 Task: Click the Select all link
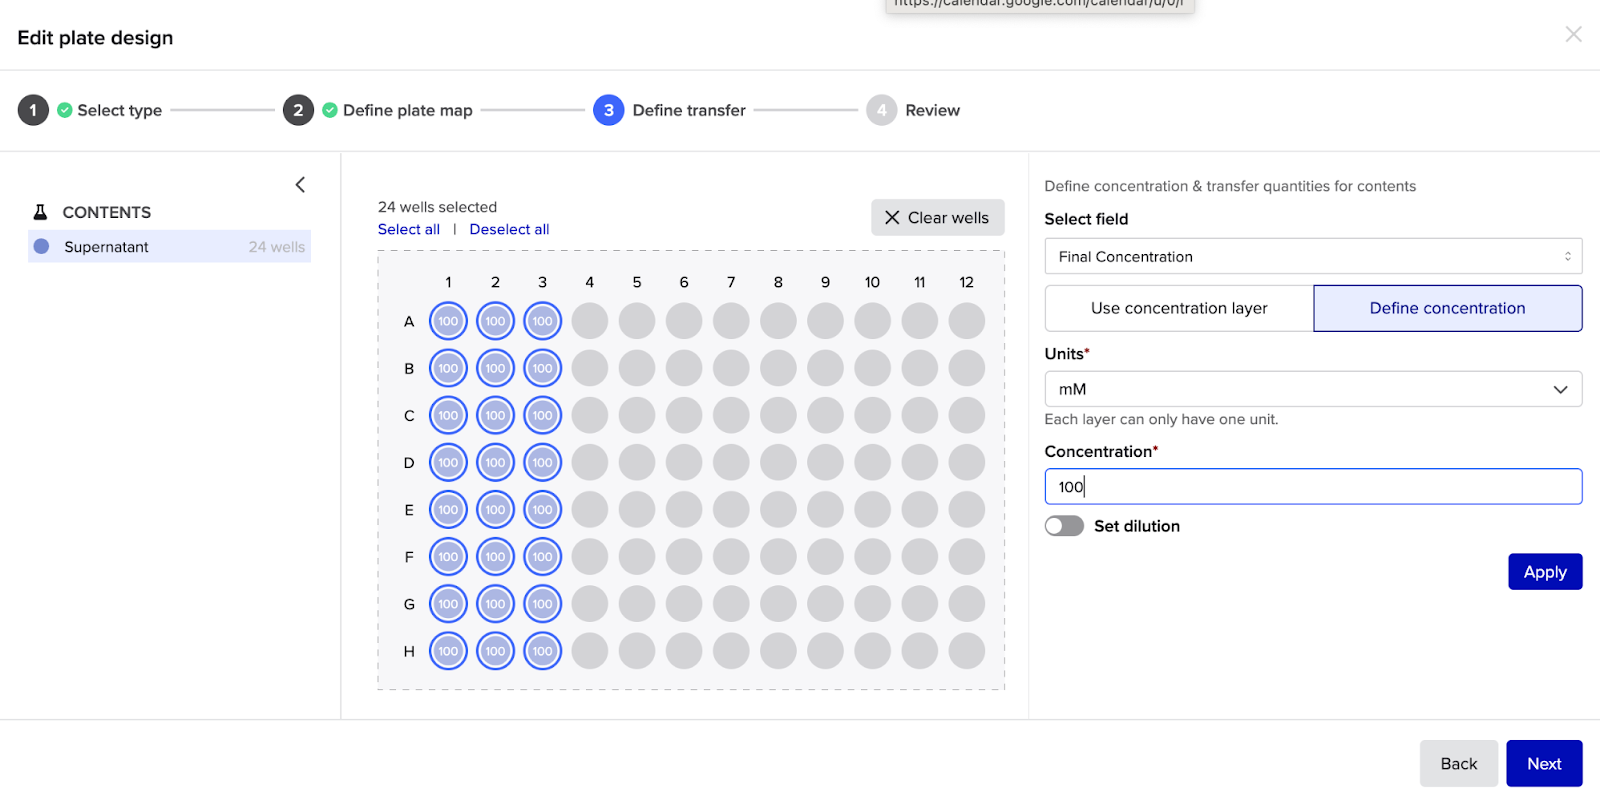pos(408,229)
